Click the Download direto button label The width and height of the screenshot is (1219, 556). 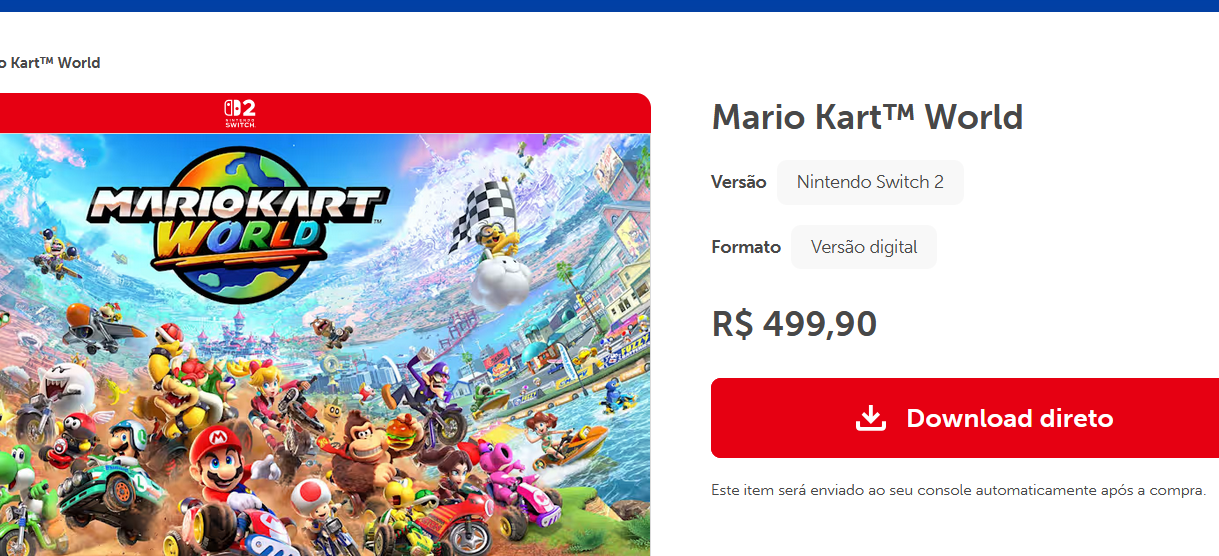tap(1010, 418)
